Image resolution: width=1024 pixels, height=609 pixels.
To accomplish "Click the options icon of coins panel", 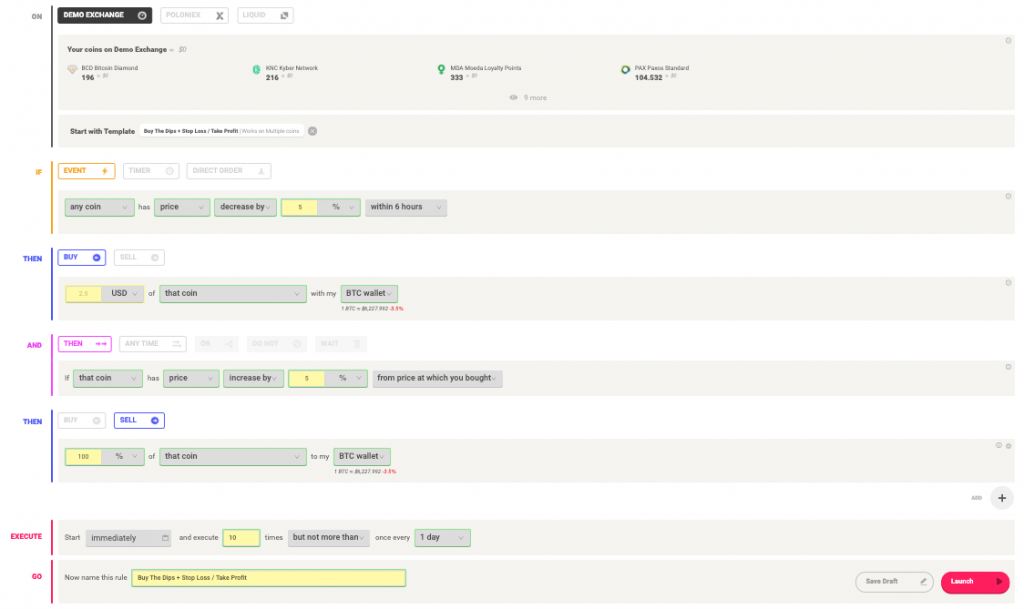I will pyautogui.click(x=1008, y=40).
